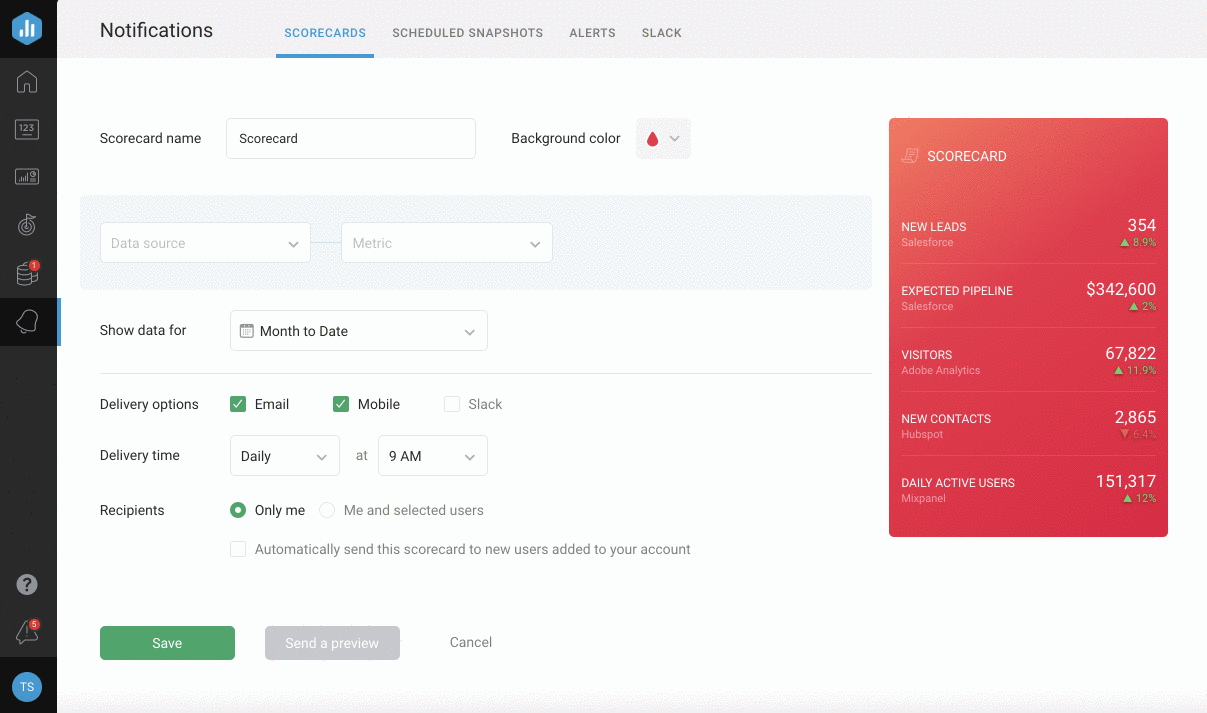
Task: Open the Databoards chart sidebar icon
Action: tap(27, 177)
